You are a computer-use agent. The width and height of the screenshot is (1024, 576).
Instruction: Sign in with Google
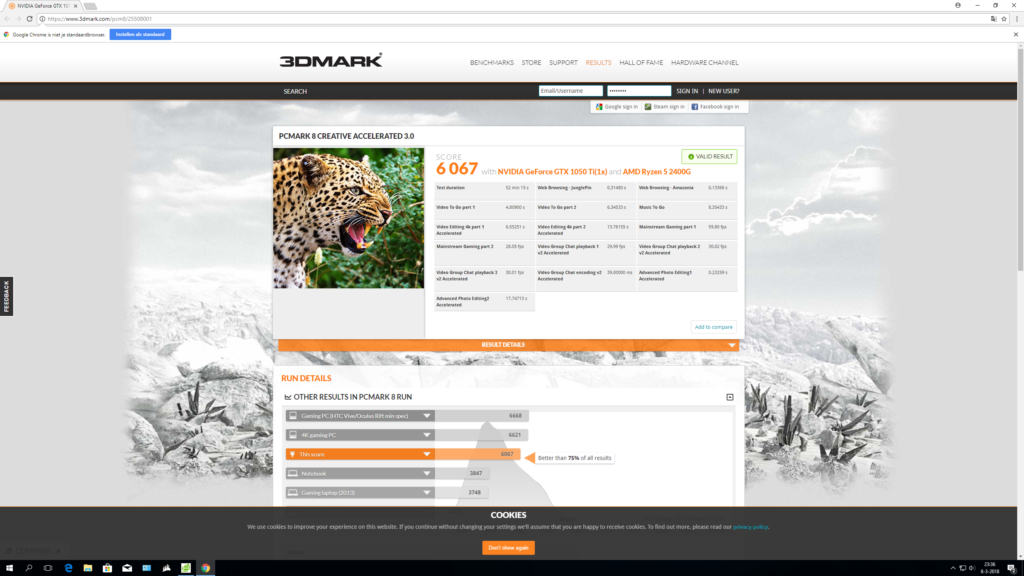[x=616, y=106]
